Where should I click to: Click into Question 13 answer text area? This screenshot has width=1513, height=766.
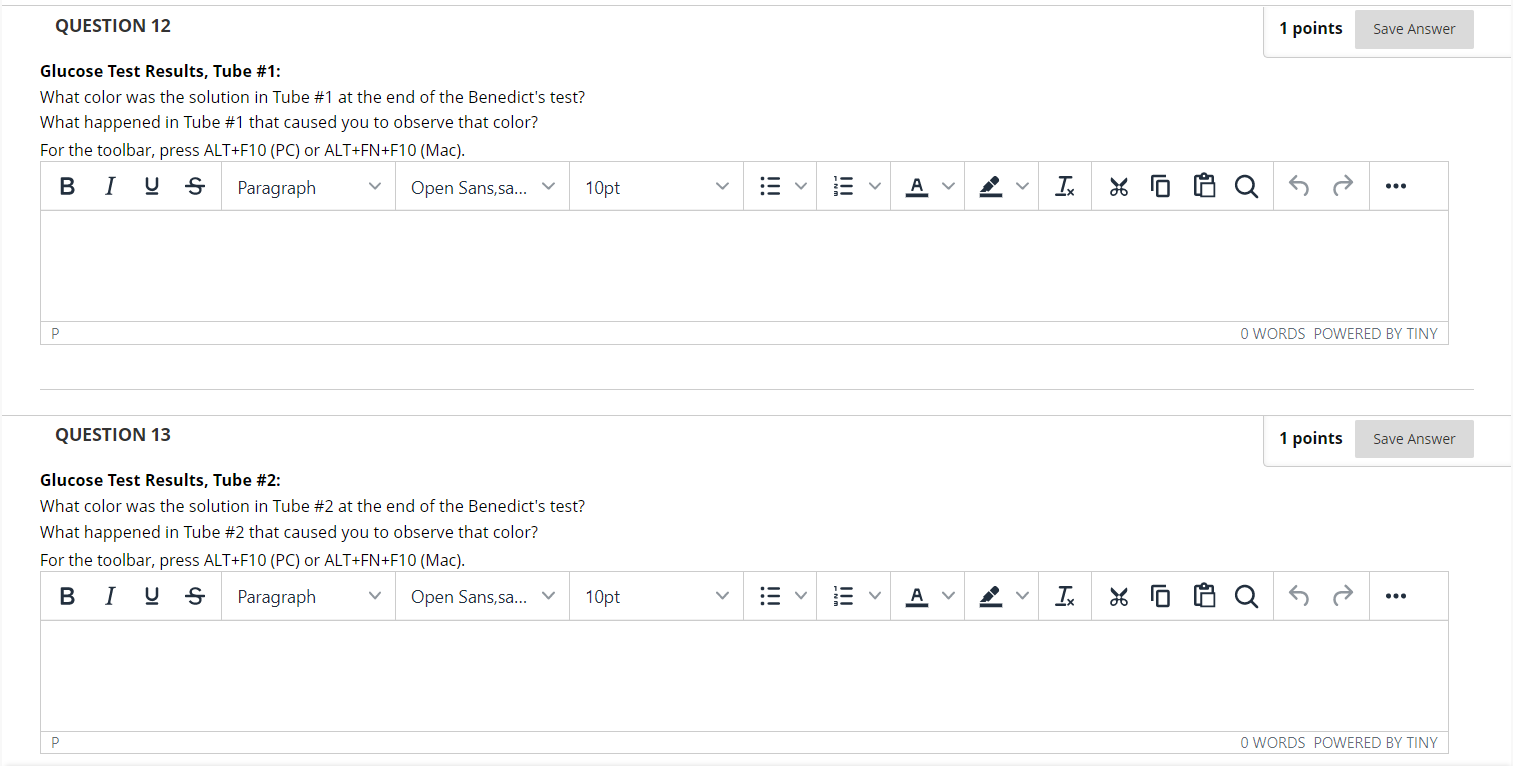coord(744,675)
